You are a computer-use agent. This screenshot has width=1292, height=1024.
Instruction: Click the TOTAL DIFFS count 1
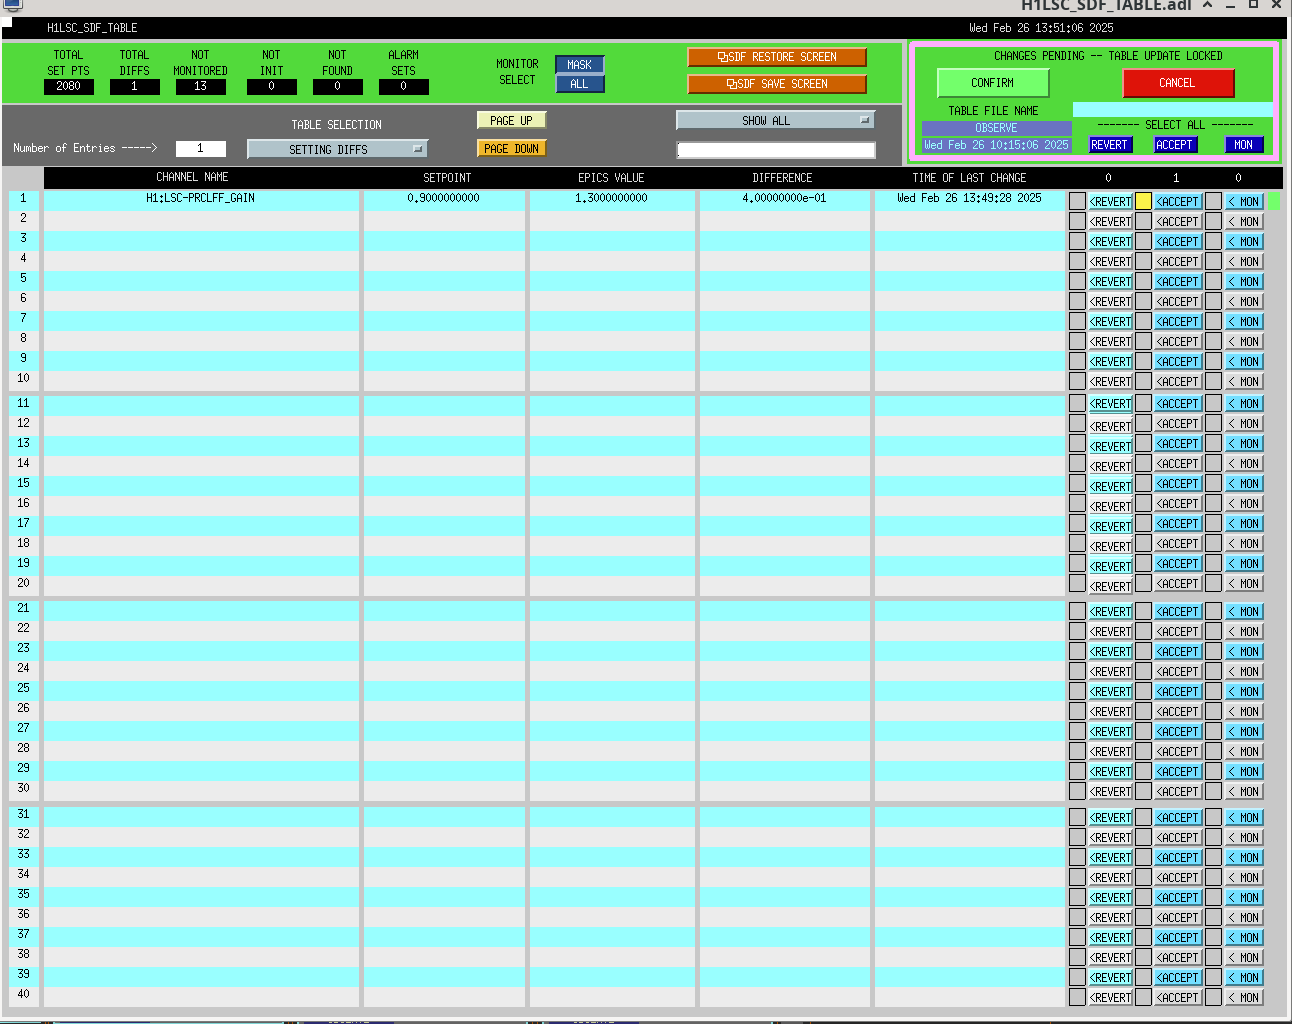135,86
